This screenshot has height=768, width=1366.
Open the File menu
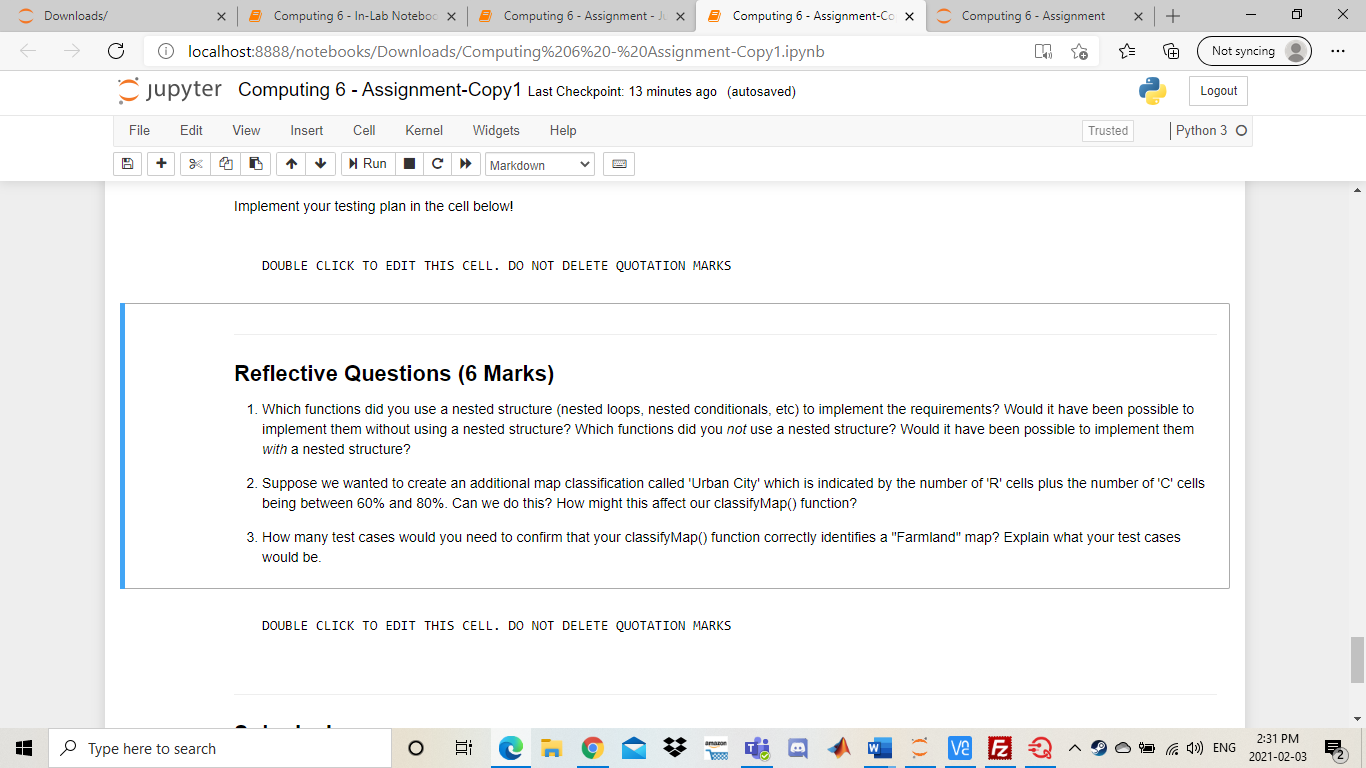[x=139, y=130]
